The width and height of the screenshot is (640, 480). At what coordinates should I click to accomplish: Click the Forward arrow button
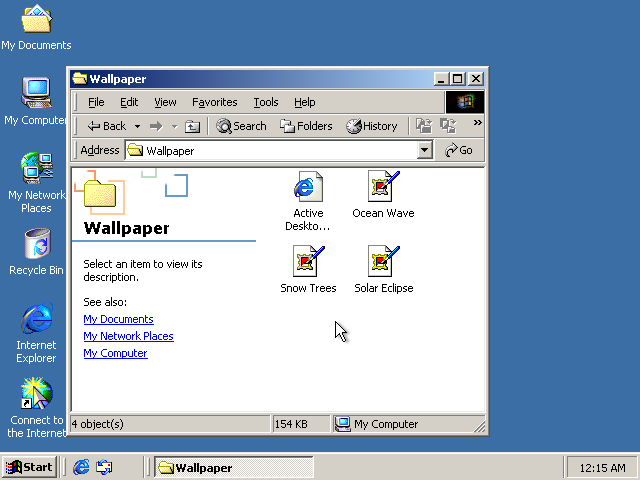point(156,127)
